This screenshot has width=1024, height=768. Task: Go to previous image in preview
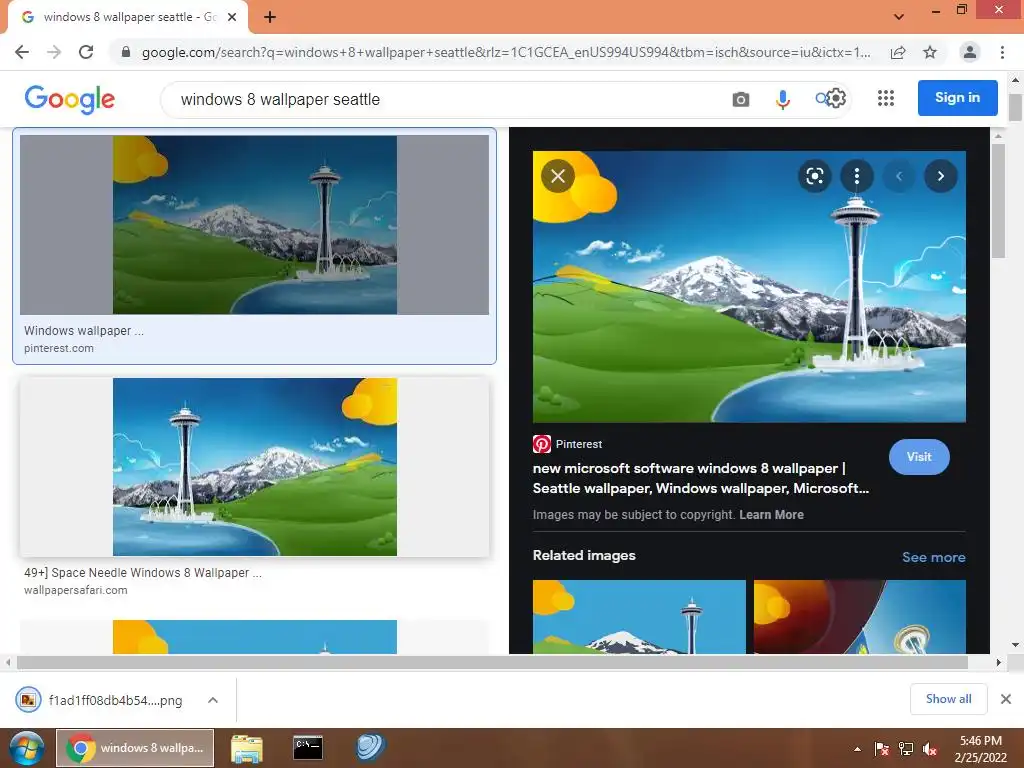click(x=899, y=176)
